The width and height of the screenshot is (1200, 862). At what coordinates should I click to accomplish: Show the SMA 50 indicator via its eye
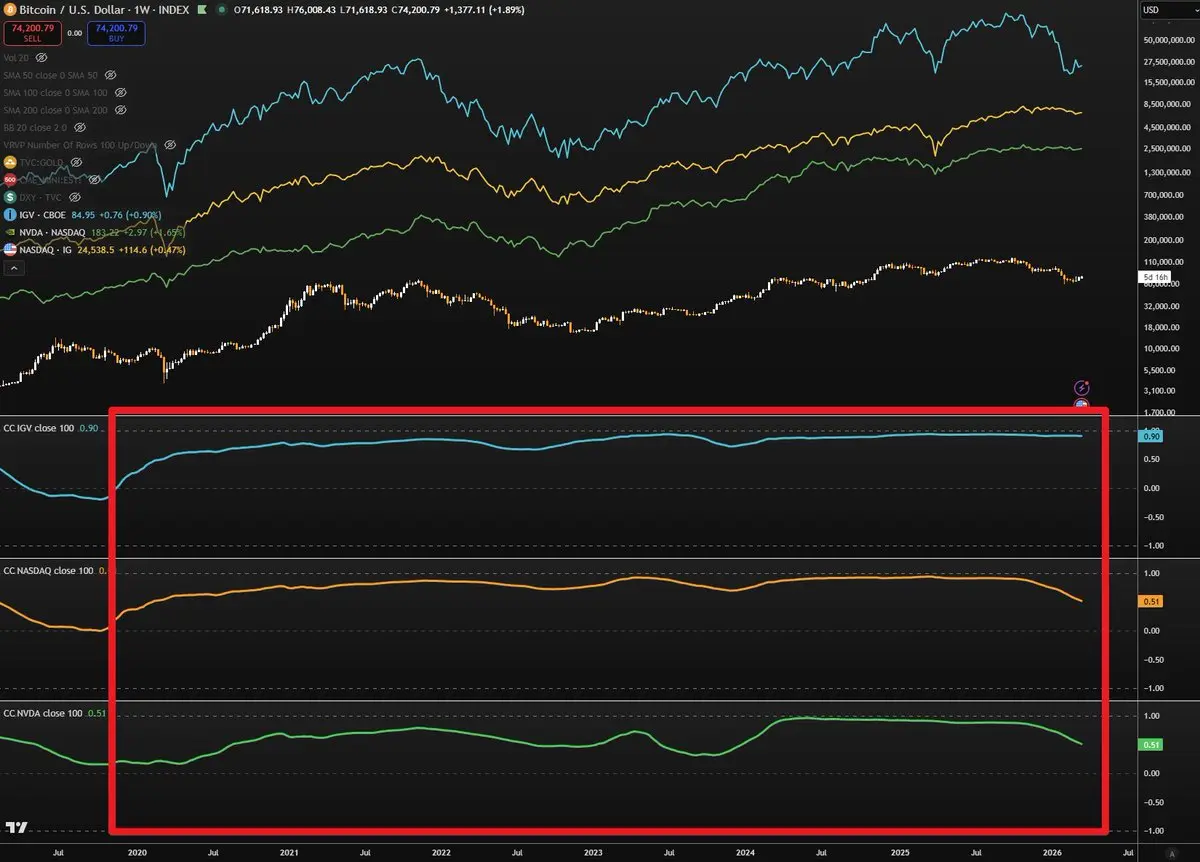[x=111, y=75]
